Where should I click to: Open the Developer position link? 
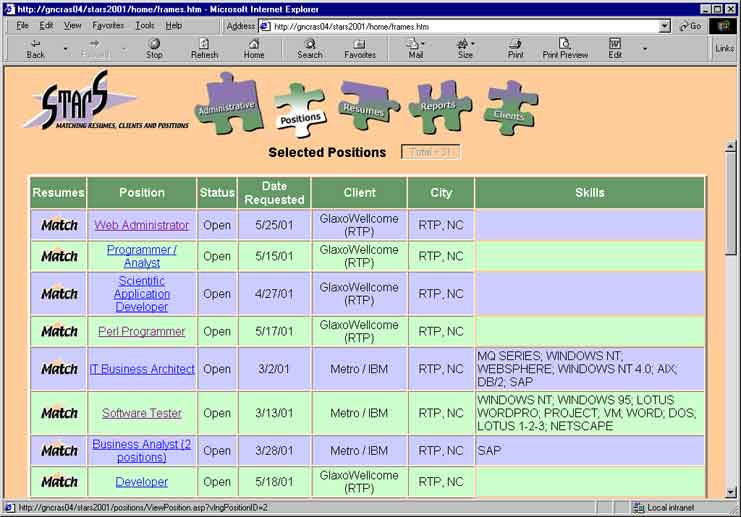coord(142,482)
